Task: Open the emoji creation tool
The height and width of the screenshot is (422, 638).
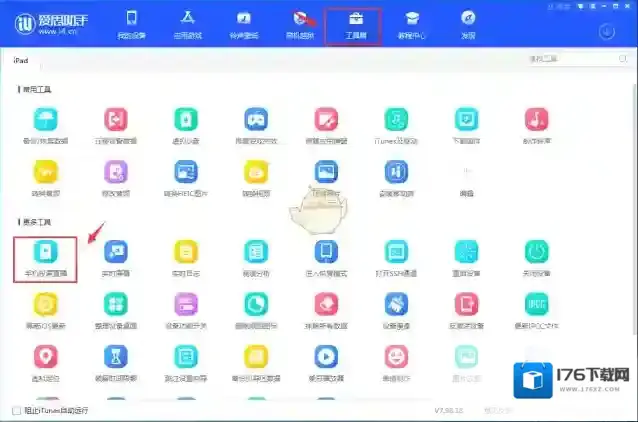Action: (396, 358)
